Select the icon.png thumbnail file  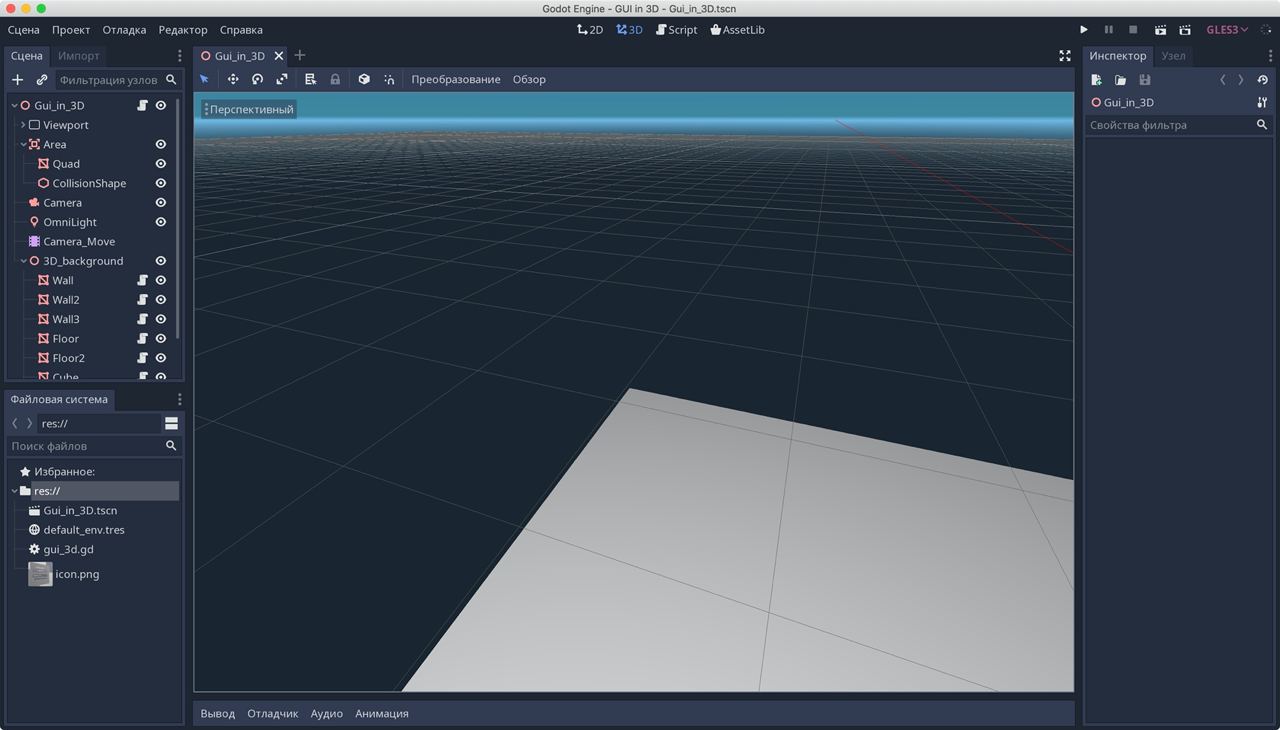pos(66,574)
